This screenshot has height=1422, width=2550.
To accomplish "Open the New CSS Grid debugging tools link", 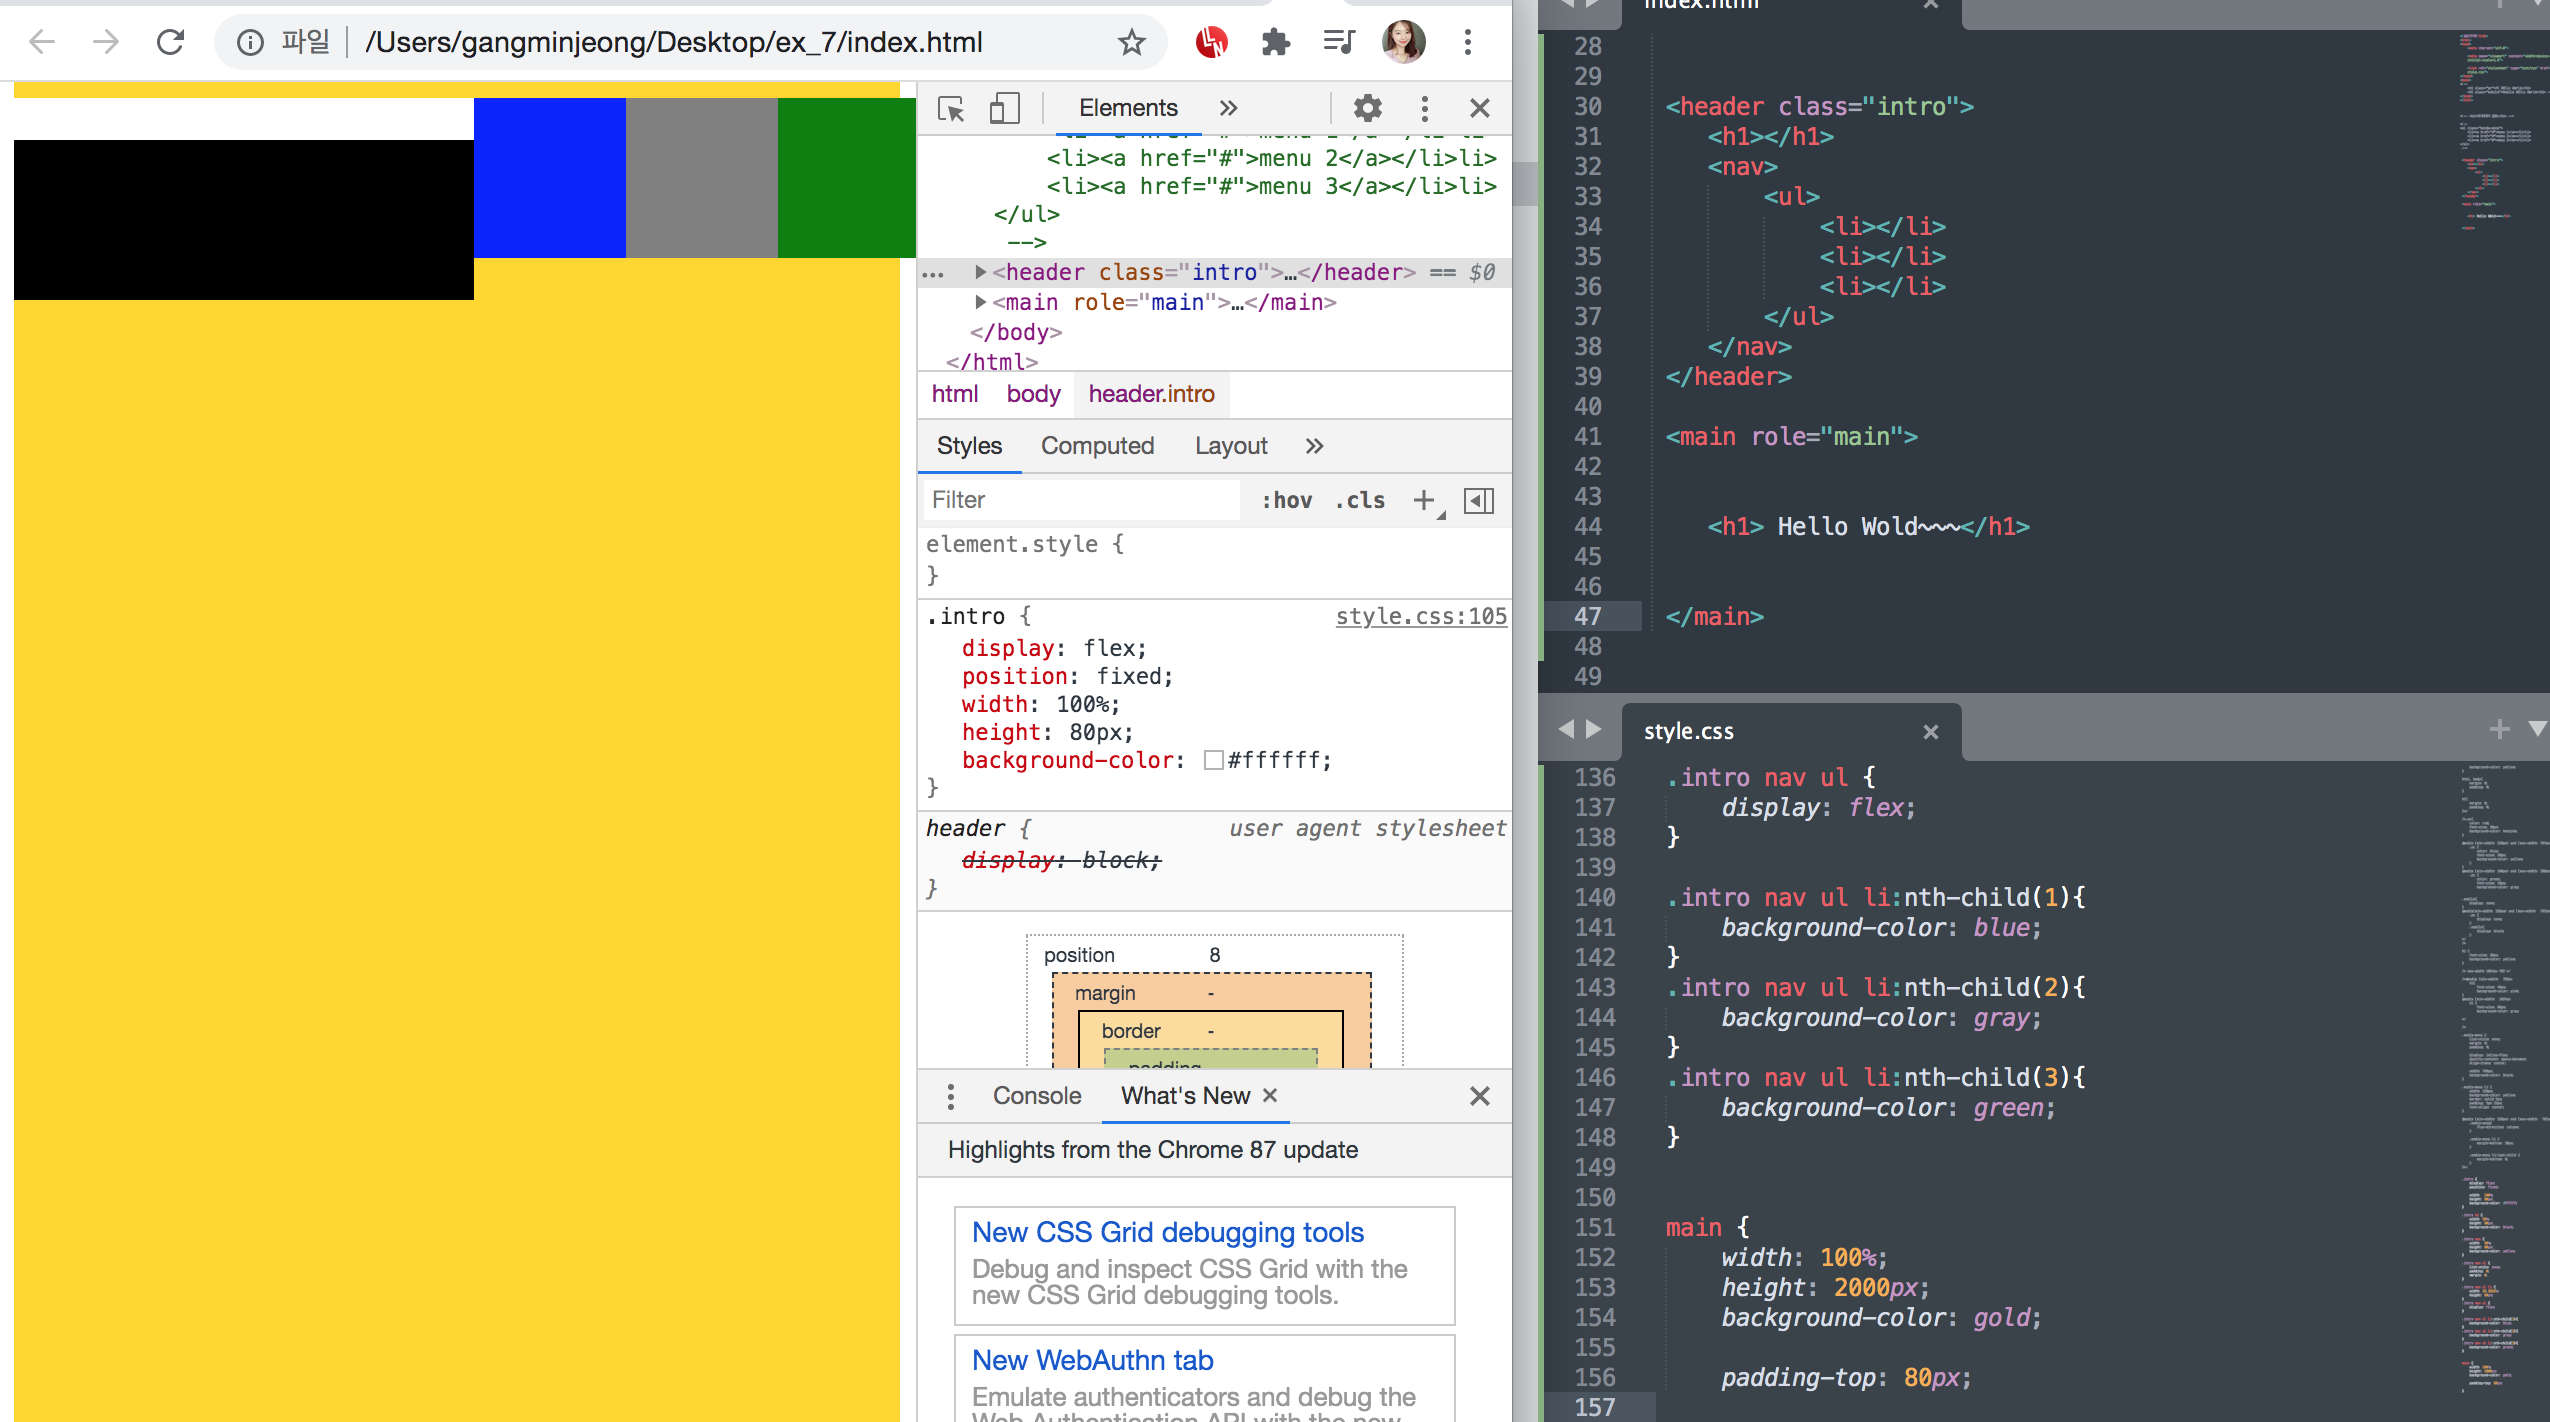I will pos(1167,1232).
